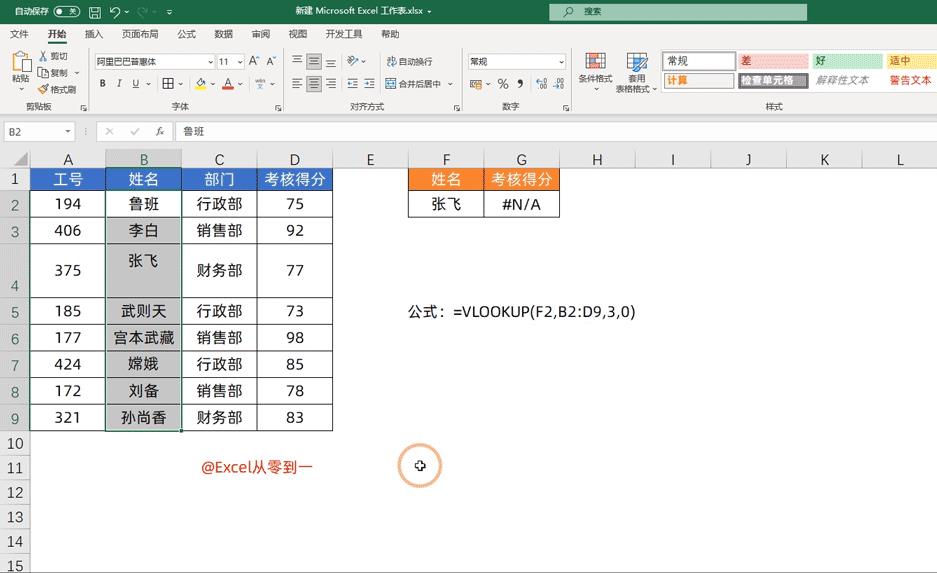Image resolution: width=937 pixels, height=573 pixels.
Task: Click the red font color A
Action: [228, 84]
